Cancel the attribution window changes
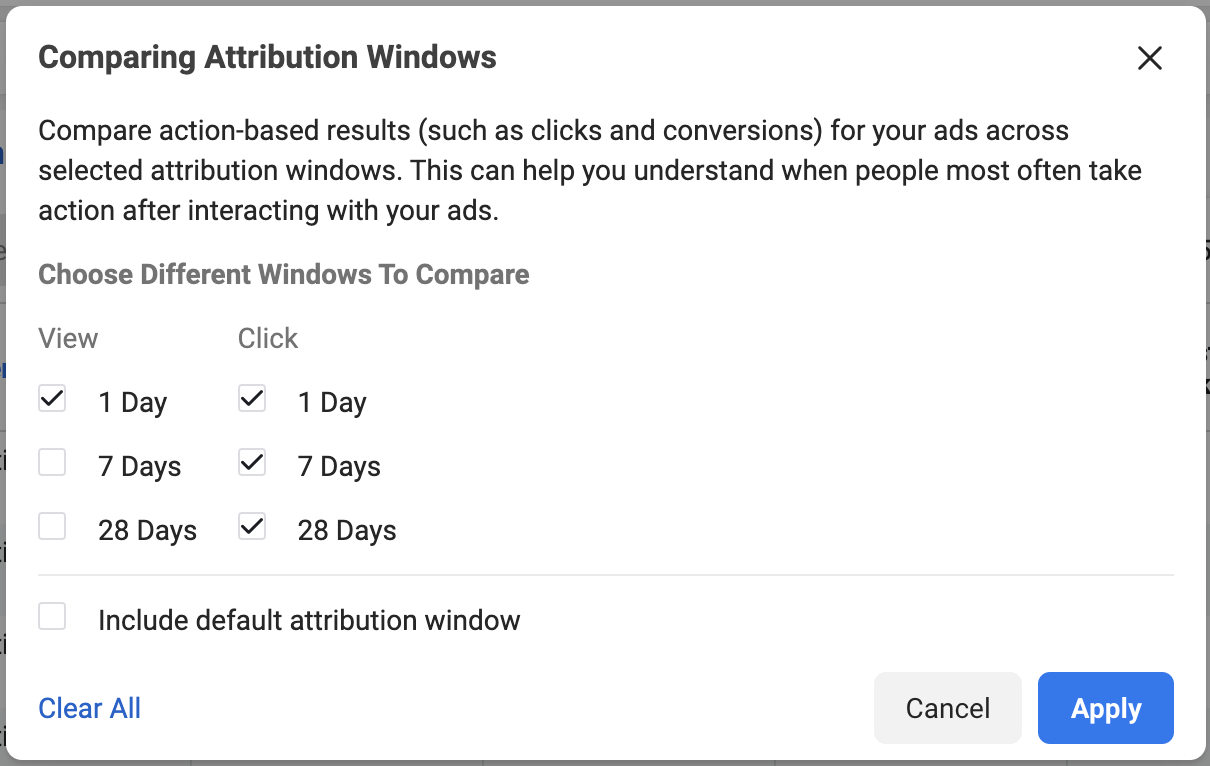1210x766 pixels. (948, 708)
